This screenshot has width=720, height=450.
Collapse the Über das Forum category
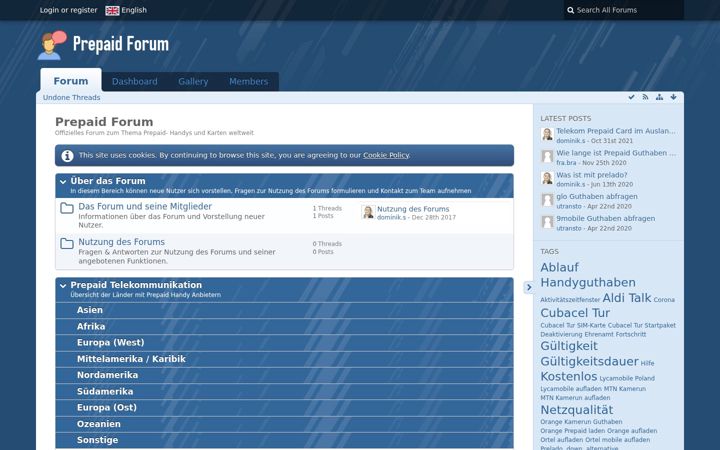click(x=63, y=182)
